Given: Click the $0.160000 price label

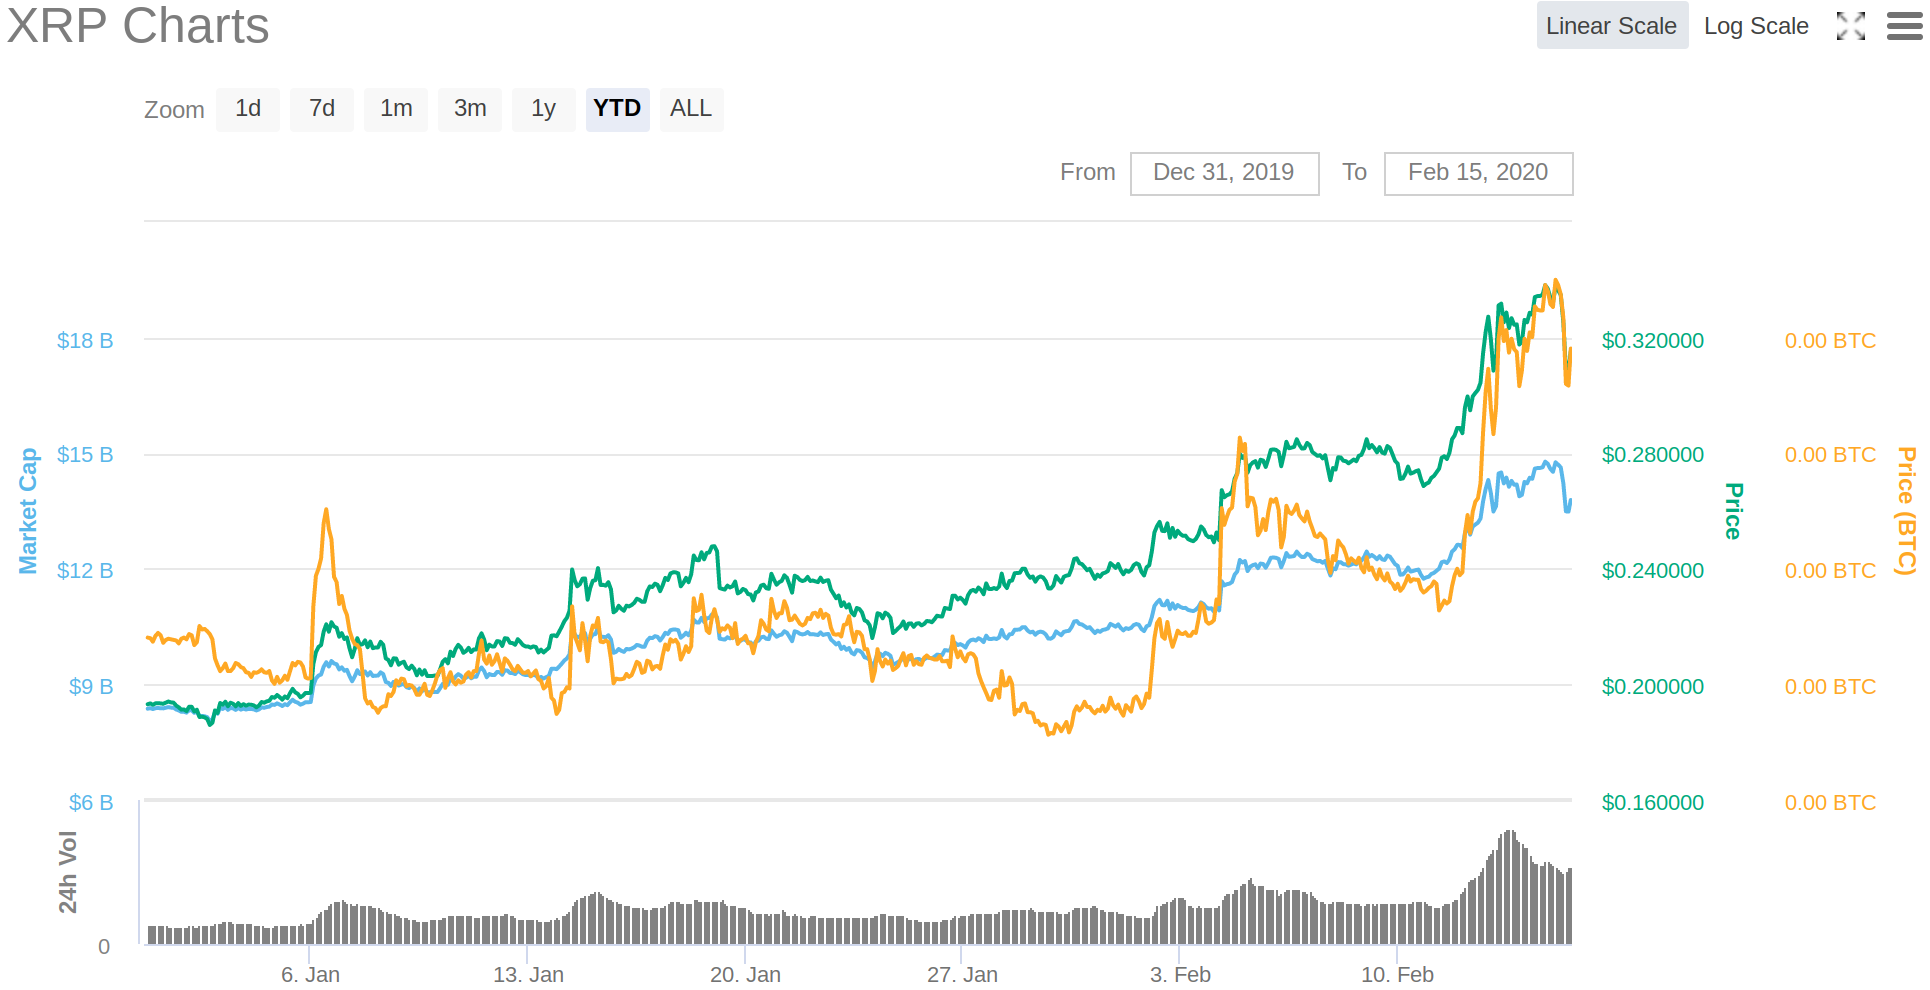Looking at the screenshot, I should (1653, 803).
